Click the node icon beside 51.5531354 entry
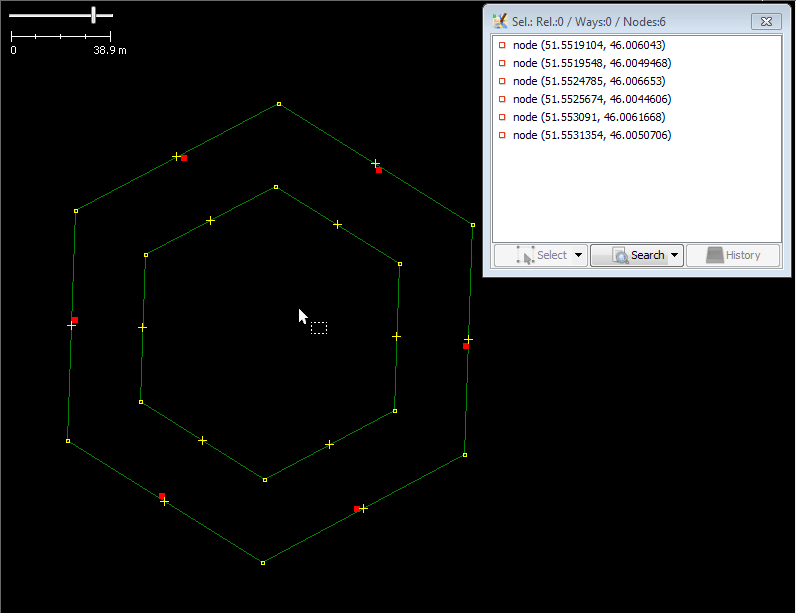This screenshot has width=796, height=614. tap(502, 135)
